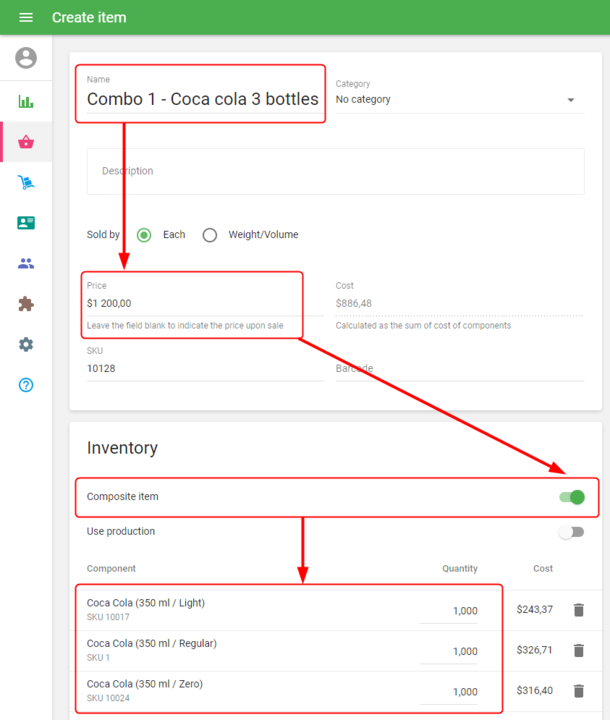Open Inventory management cart icon
Screen dimensions: 610x720
pyautogui.click(x=26, y=182)
